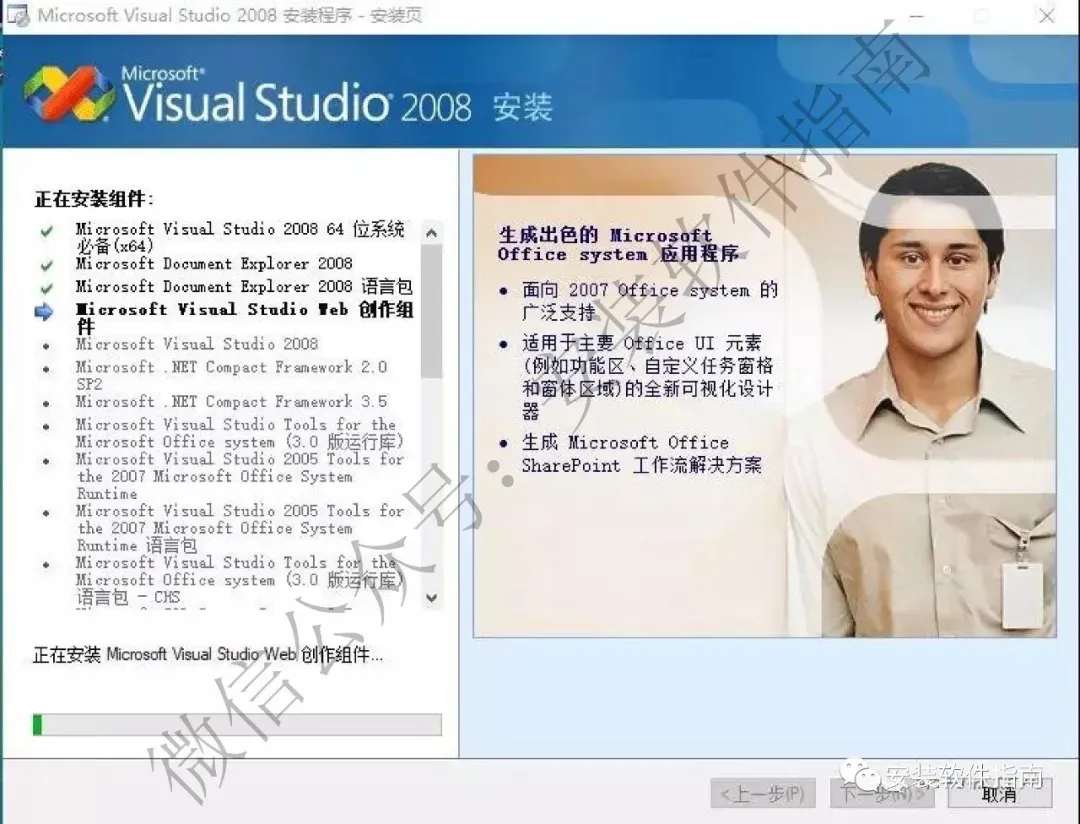1080x824 pixels.
Task: Click the 下一步 button
Action: 883,794
